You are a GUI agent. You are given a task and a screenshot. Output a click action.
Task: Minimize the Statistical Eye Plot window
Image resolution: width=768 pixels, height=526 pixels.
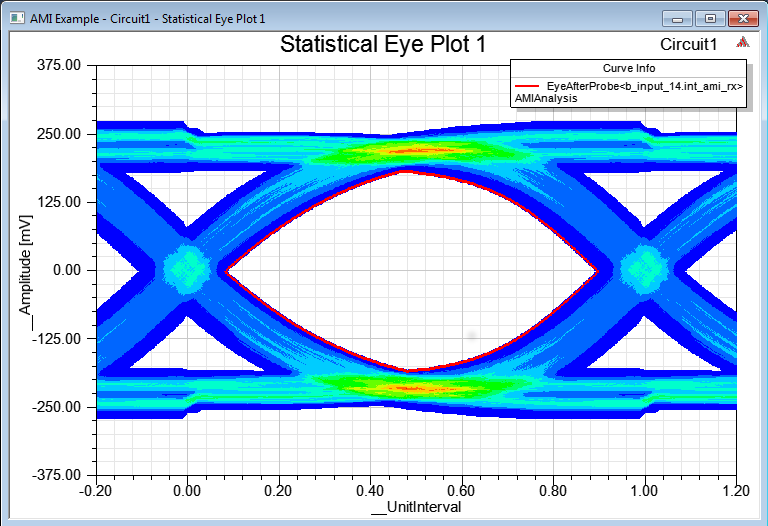[x=677, y=19]
